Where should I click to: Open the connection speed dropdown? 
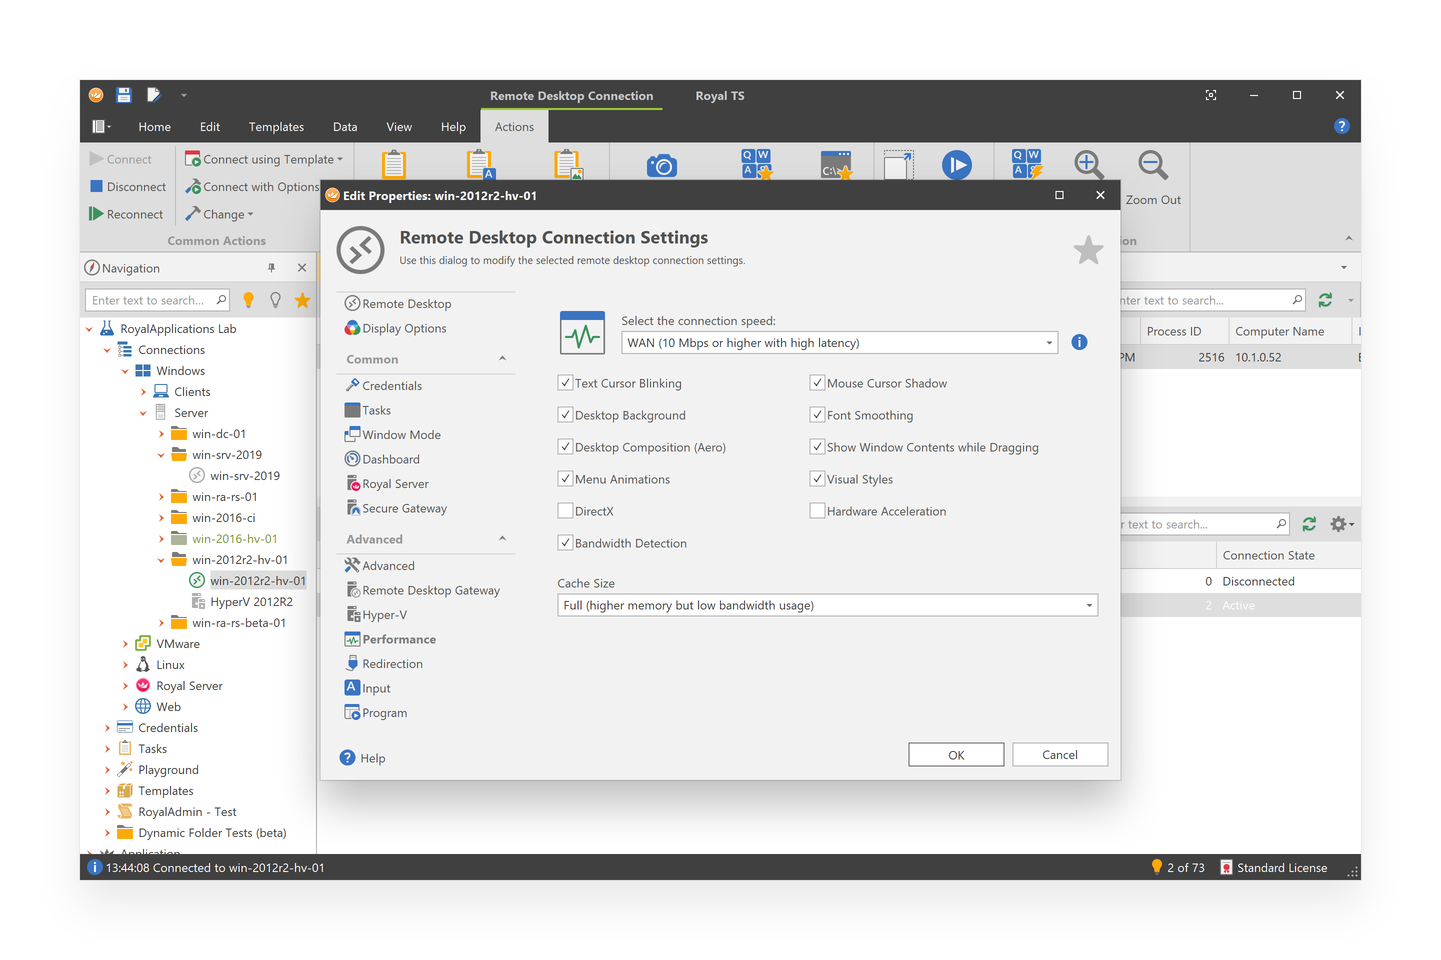[x=1048, y=342]
